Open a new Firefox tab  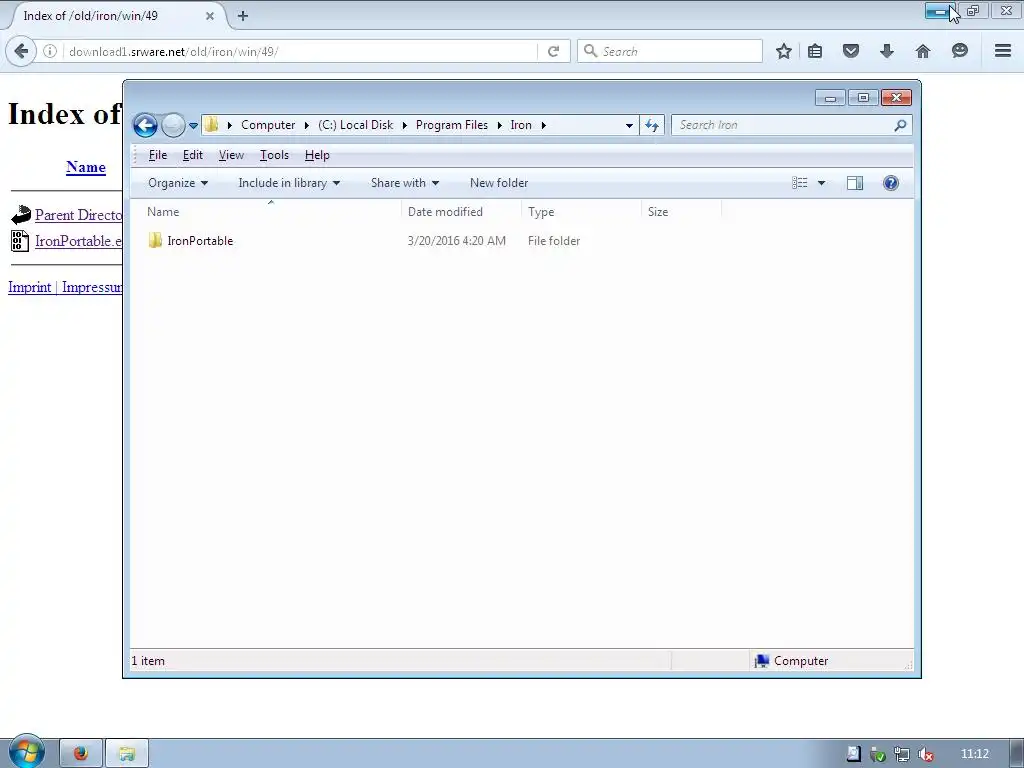(x=242, y=16)
